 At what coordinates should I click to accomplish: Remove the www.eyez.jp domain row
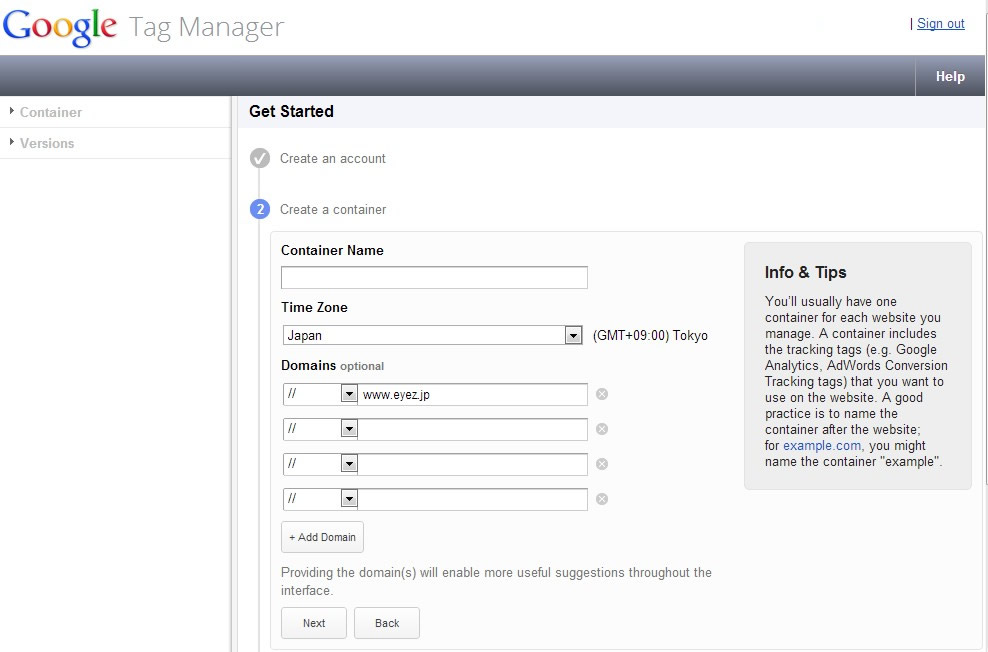click(x=602, y=394)
